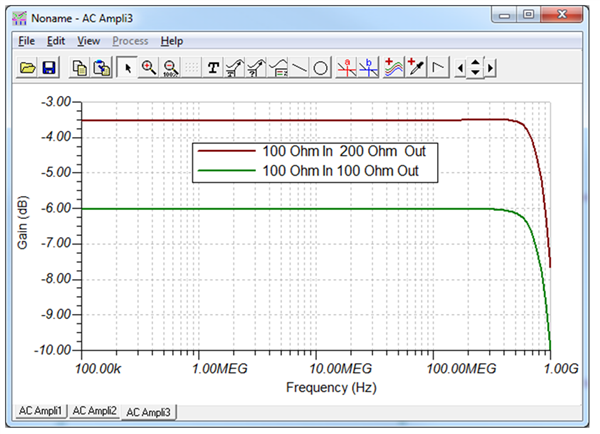Viewport: 600px width, 434px height.
Task: Click the Zoom out 100% magnifier
Action: coord(168,68)
